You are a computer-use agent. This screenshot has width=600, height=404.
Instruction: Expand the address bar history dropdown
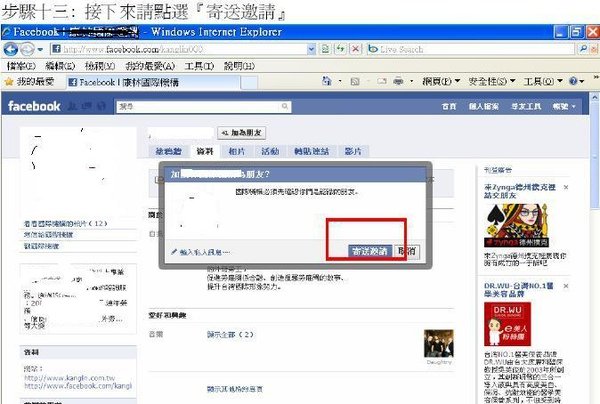click(x=311, y=49)
